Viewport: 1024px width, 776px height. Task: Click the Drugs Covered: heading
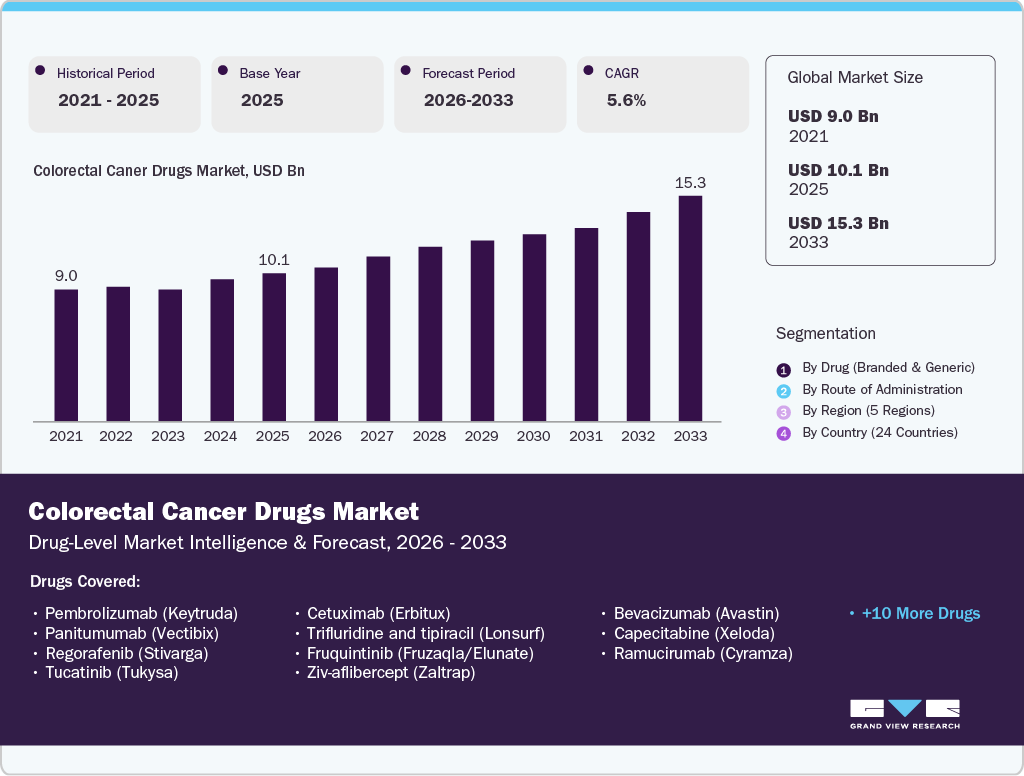[85, 581]
